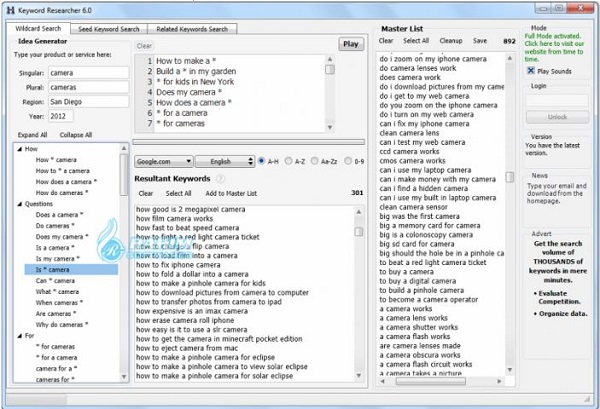Select 'Does a camera *' tree item
The width and height of the screenshot is (600, 409).
point(60,215)
